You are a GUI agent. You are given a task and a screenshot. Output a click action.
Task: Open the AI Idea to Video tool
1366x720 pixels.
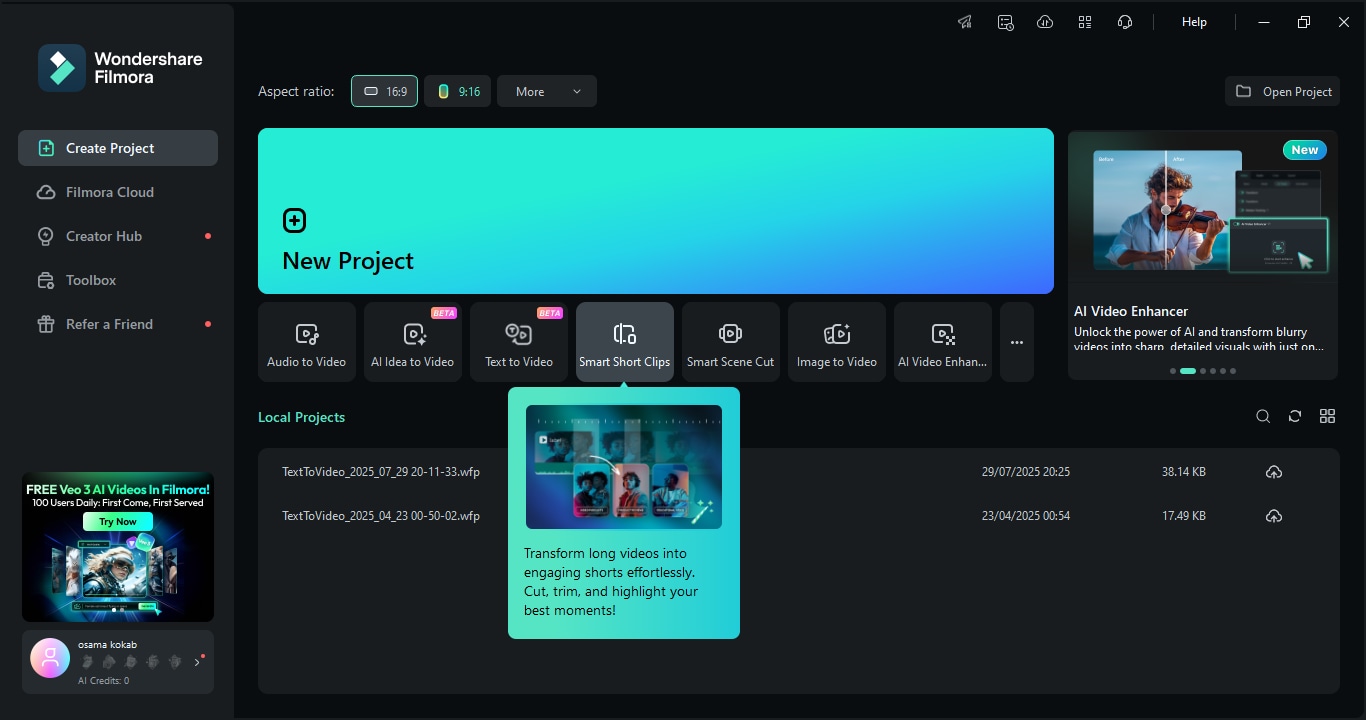point(413,342)
